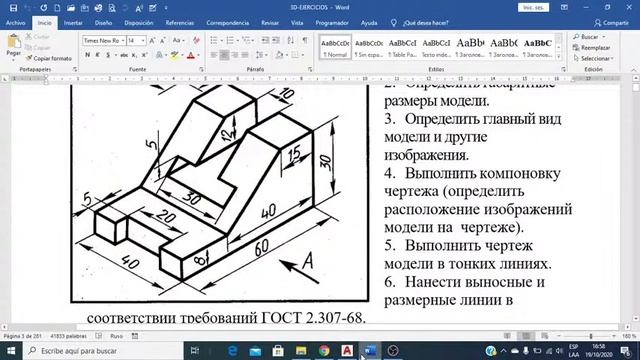Toggle align left paragraph
Screen dimensions: 640x360
click(214, 55)
